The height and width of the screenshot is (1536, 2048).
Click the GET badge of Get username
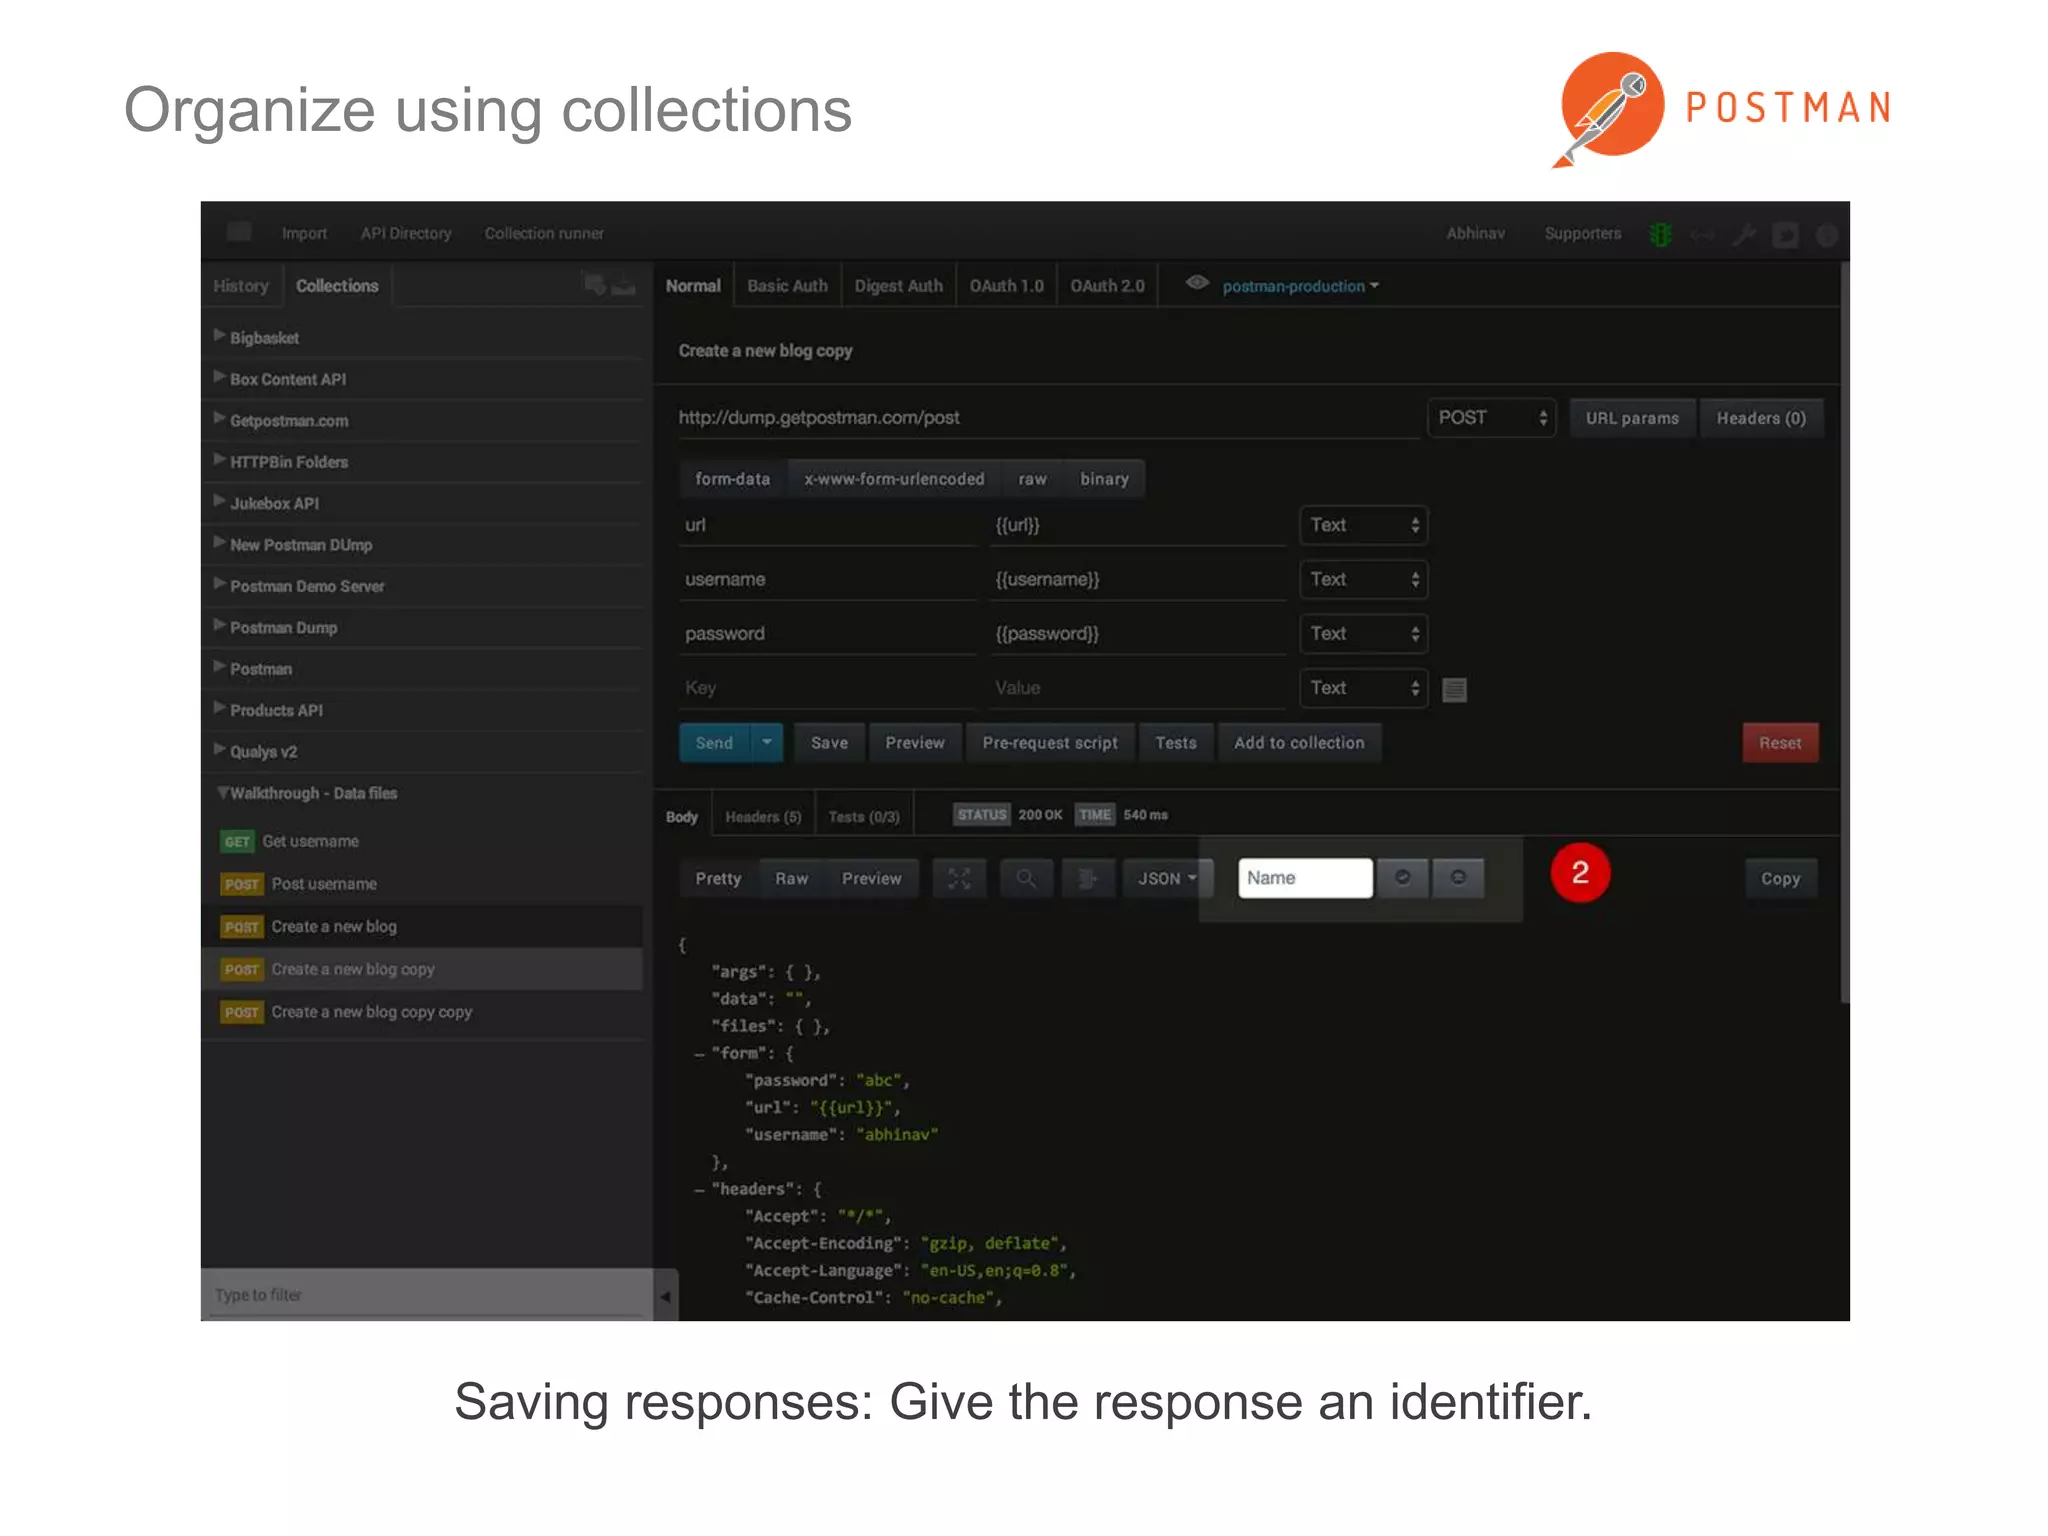pyautogui.click(x=237, y=841)
